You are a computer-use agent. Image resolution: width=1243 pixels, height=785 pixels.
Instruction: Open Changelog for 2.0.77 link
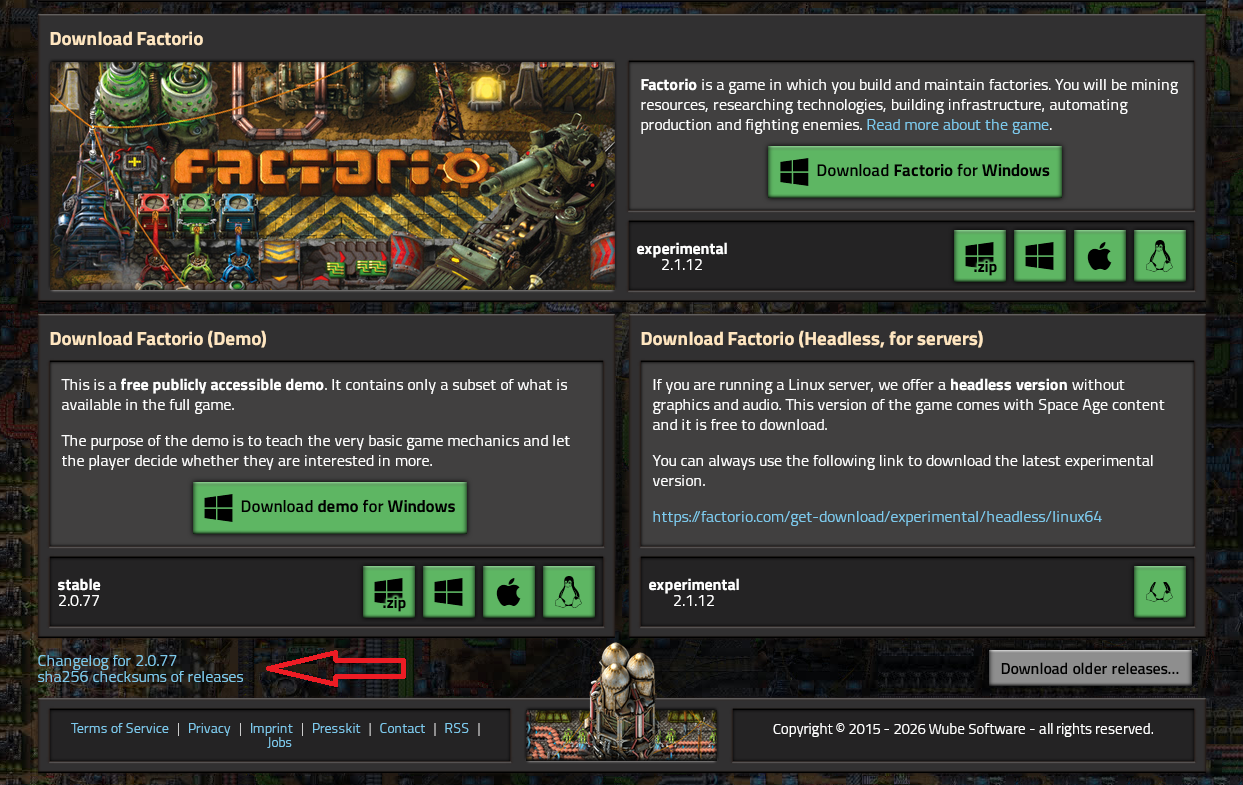(x=107, y=661)
